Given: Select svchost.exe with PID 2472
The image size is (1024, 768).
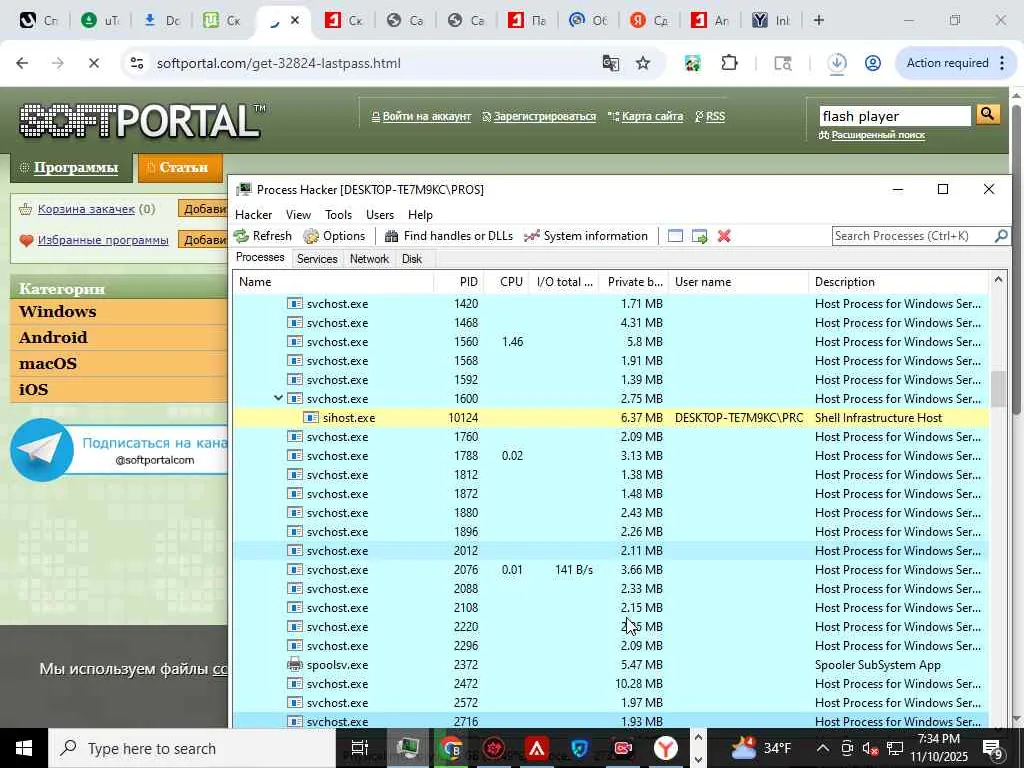Looking at the screenshot, I should point(611,684).
